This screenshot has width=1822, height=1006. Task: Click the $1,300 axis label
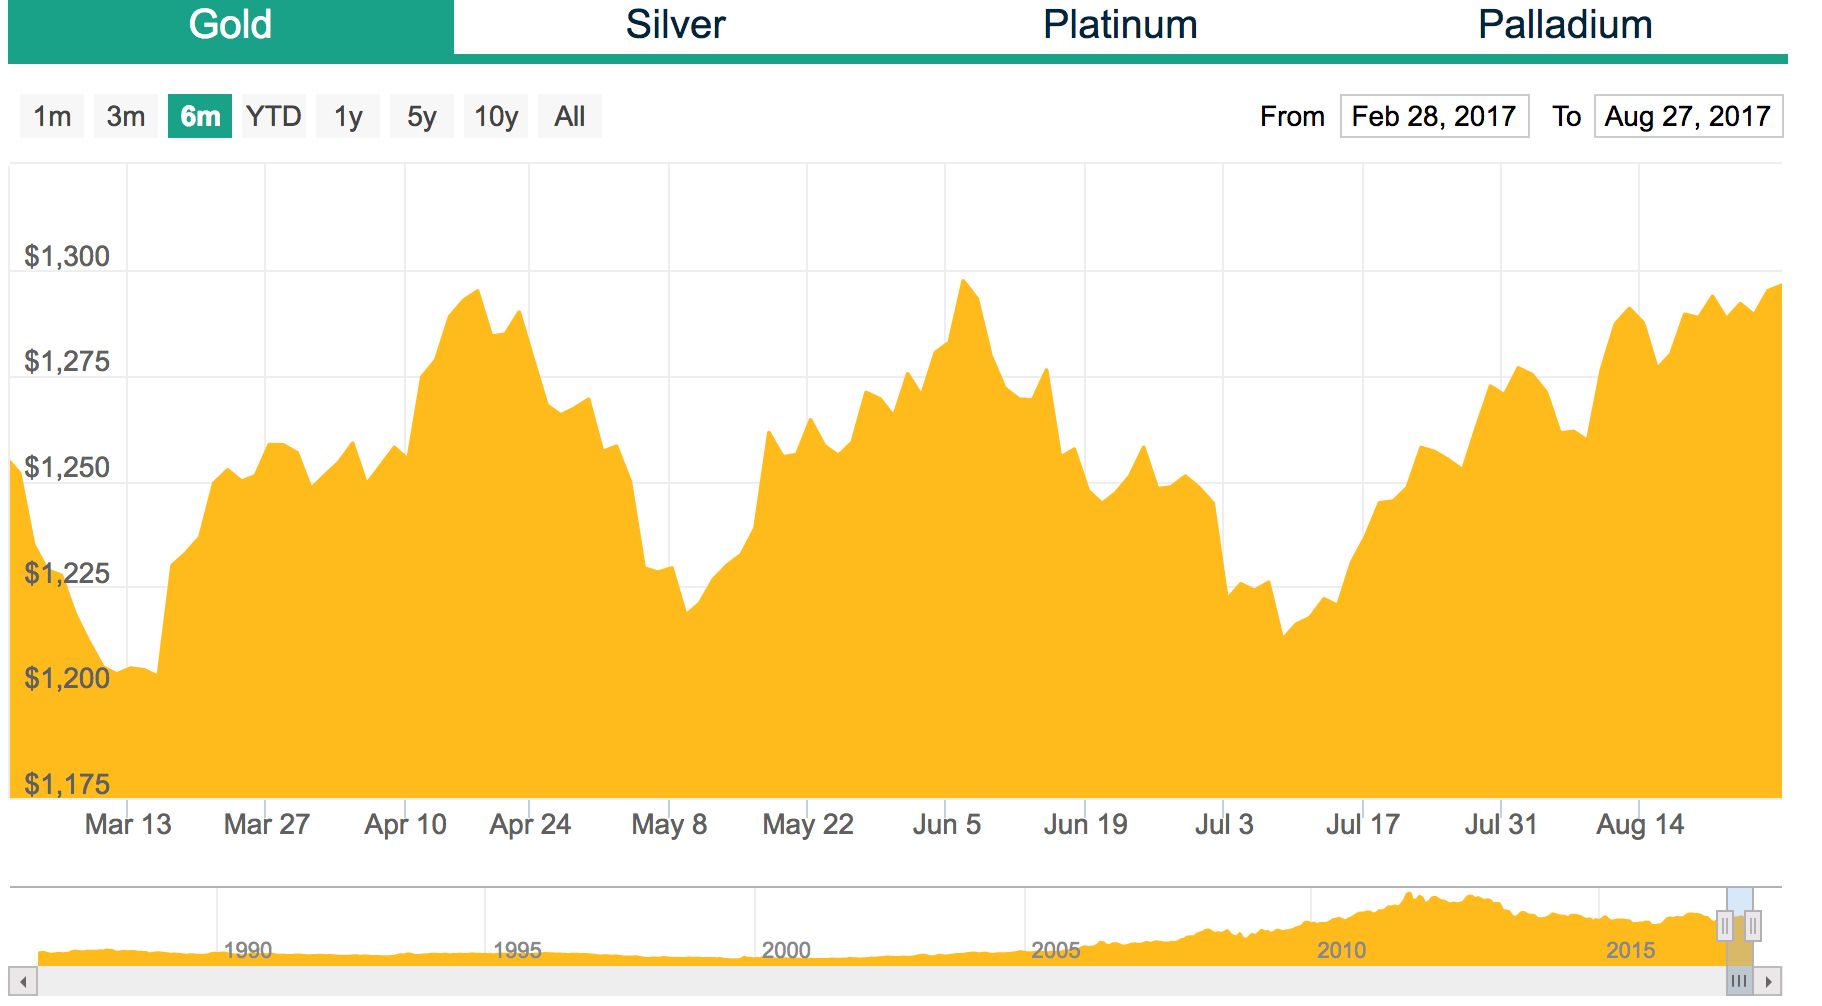pos(67,257)
